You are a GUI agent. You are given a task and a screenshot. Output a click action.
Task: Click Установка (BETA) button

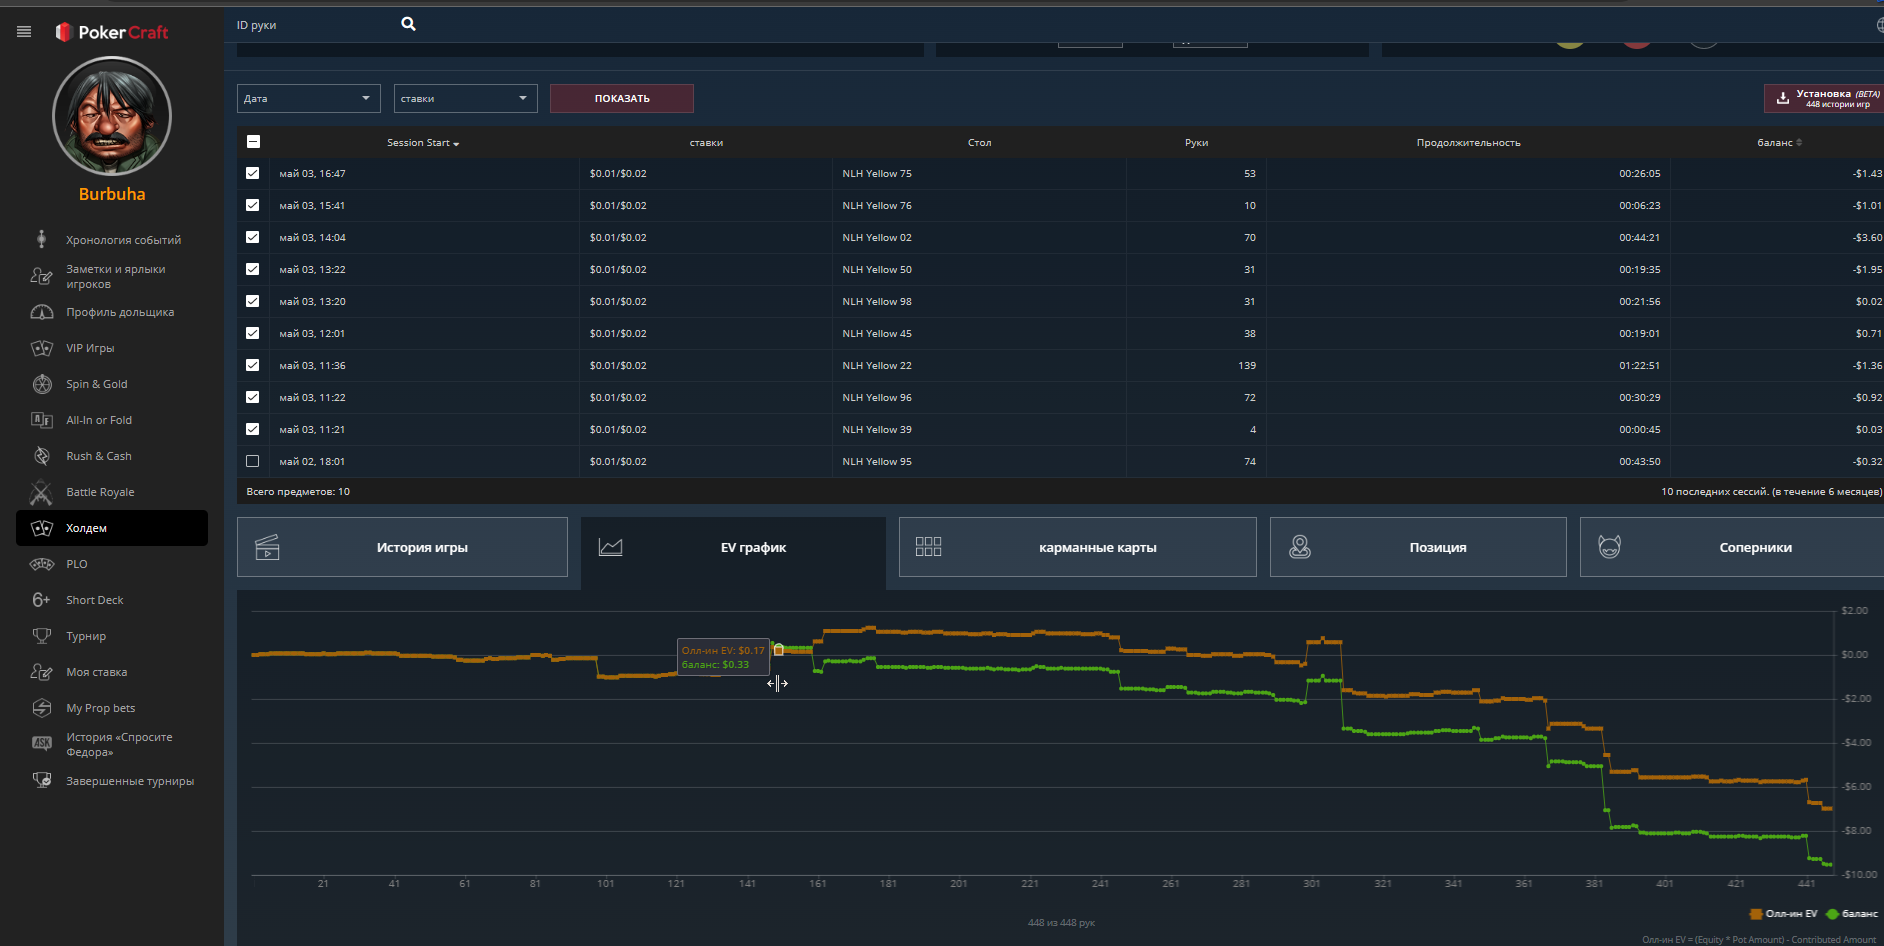tap(1824, 98)
